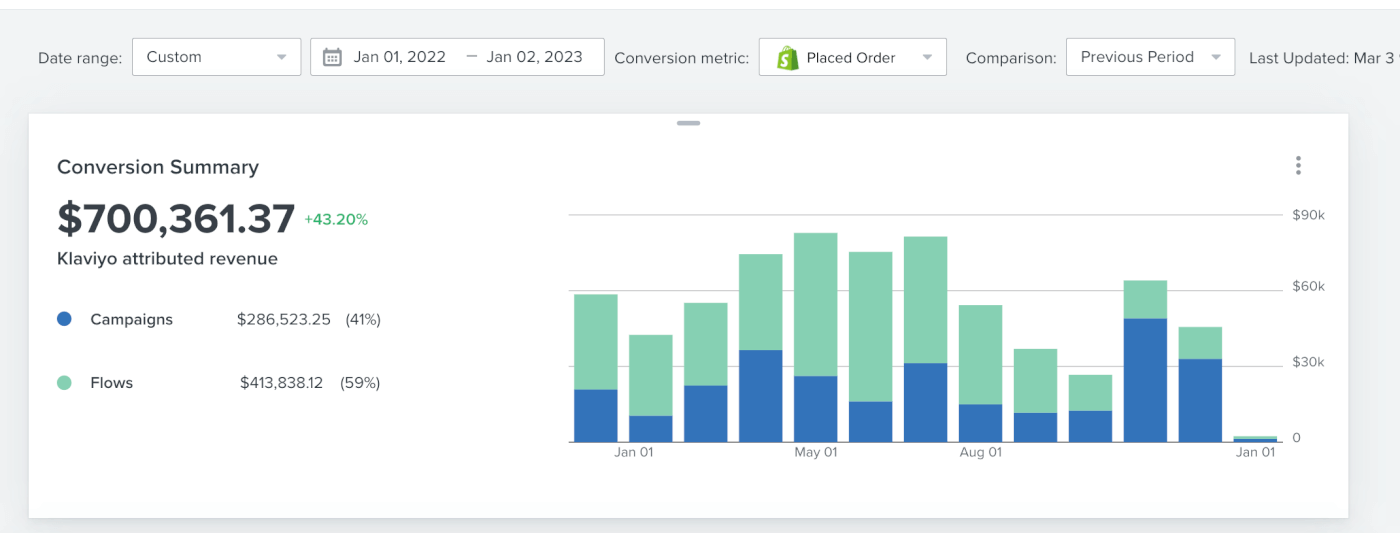1400x533 pixels.
Task: Click the $413,838.12 flows value
Action: pyautogui.click(x=281, y=382)
